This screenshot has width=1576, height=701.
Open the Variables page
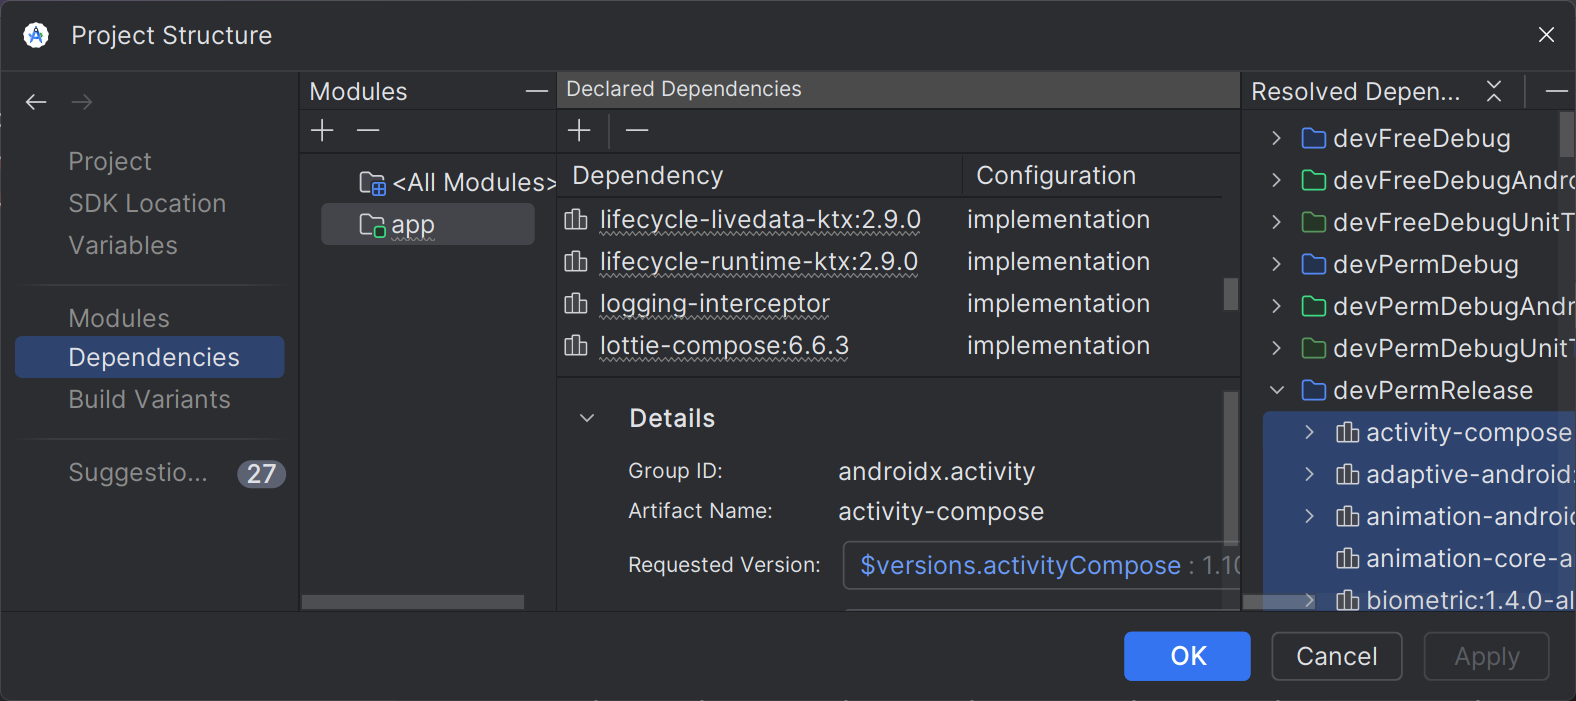(123, 245)
